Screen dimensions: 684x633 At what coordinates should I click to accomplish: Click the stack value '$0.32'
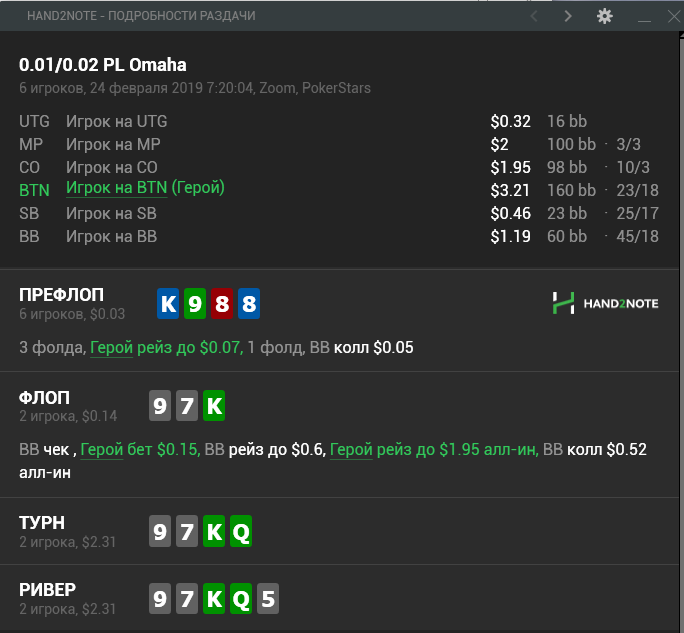click(x=510, y=121)
